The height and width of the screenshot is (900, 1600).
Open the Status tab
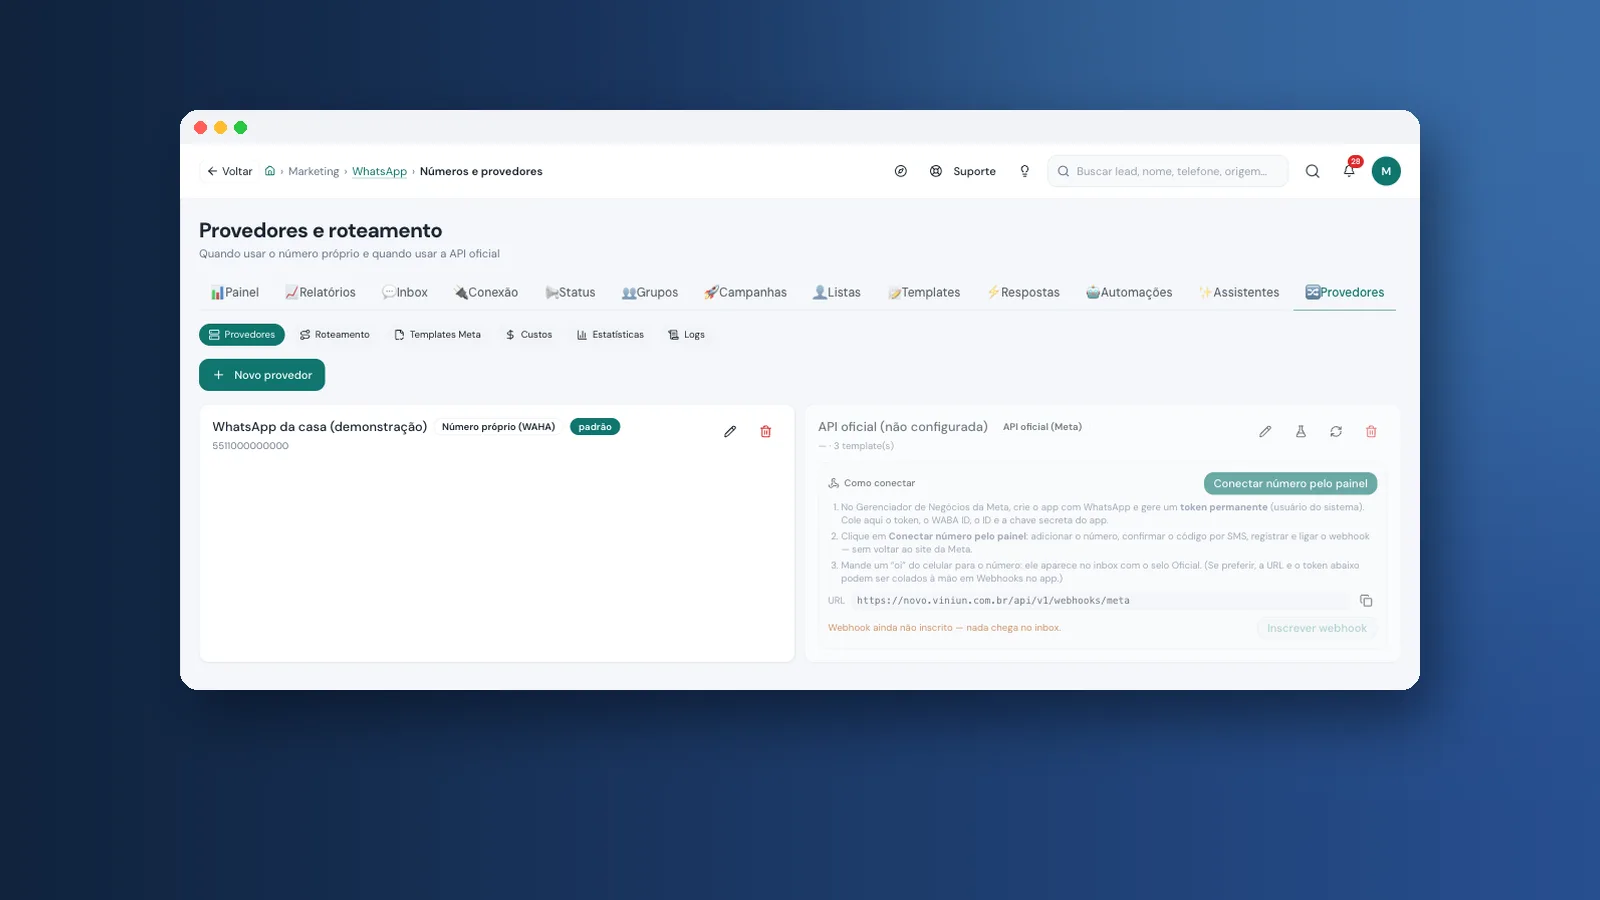click(570, 292)
